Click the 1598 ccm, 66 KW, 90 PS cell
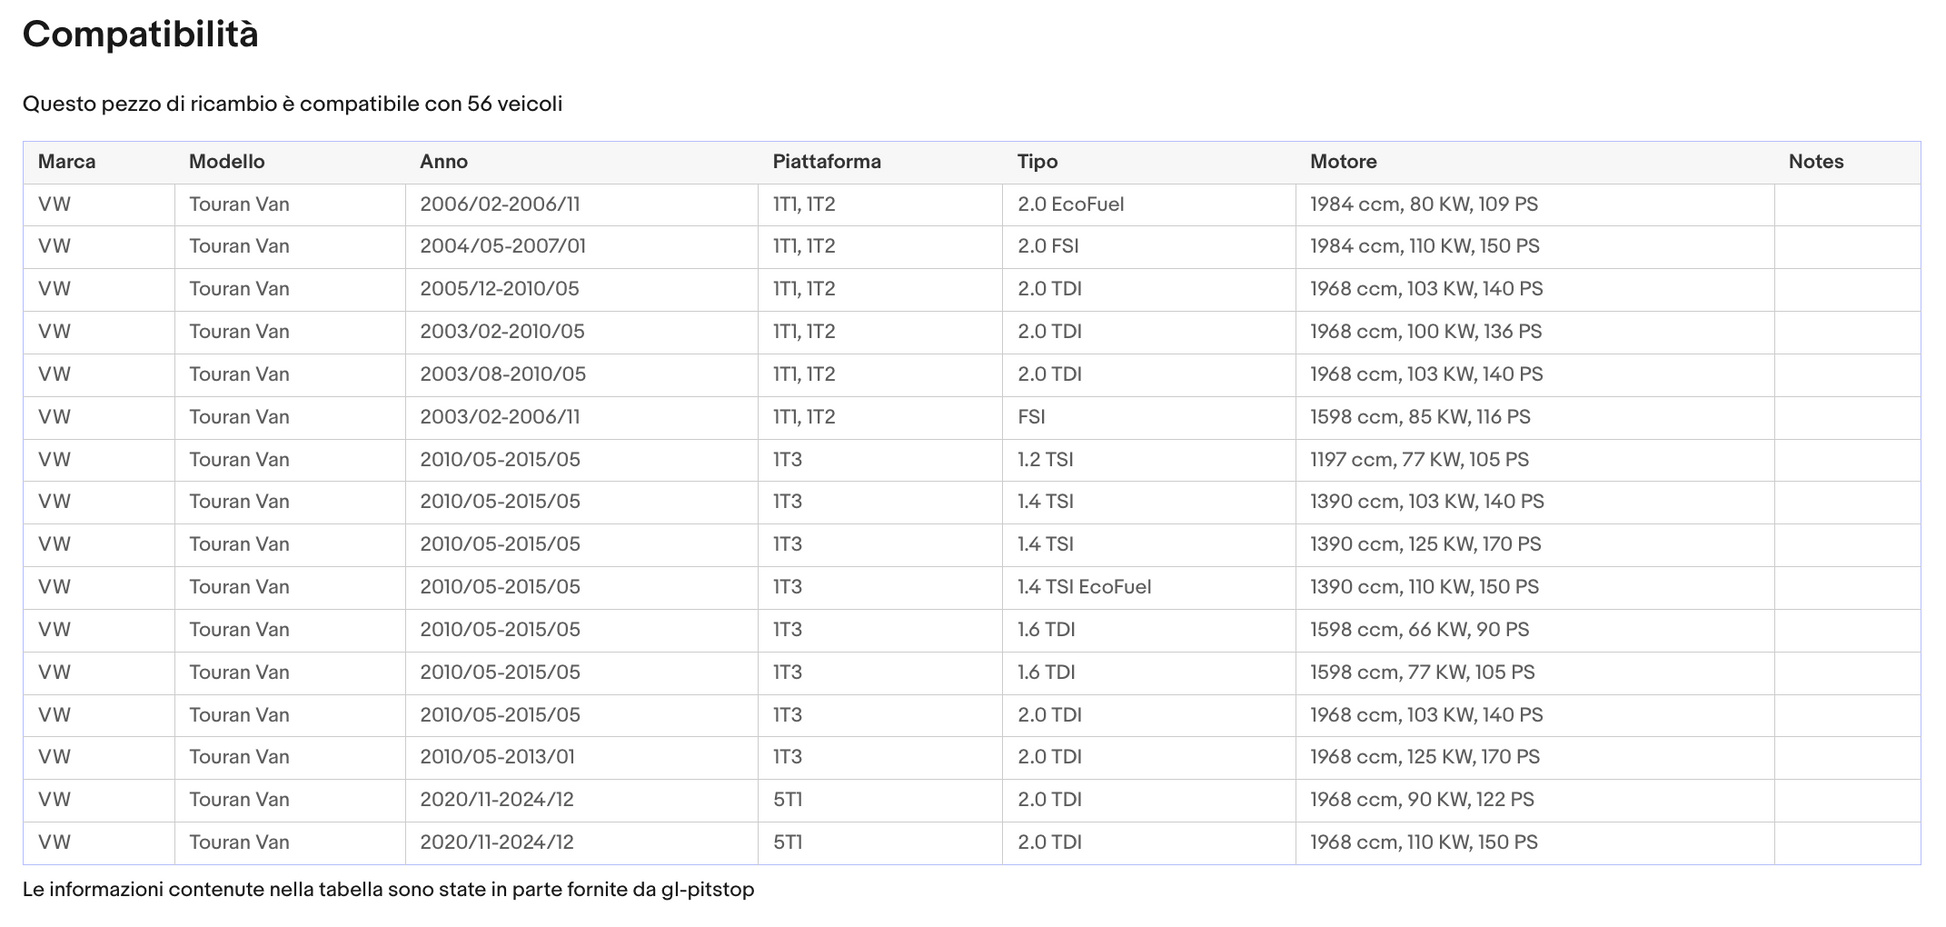 1535,630
